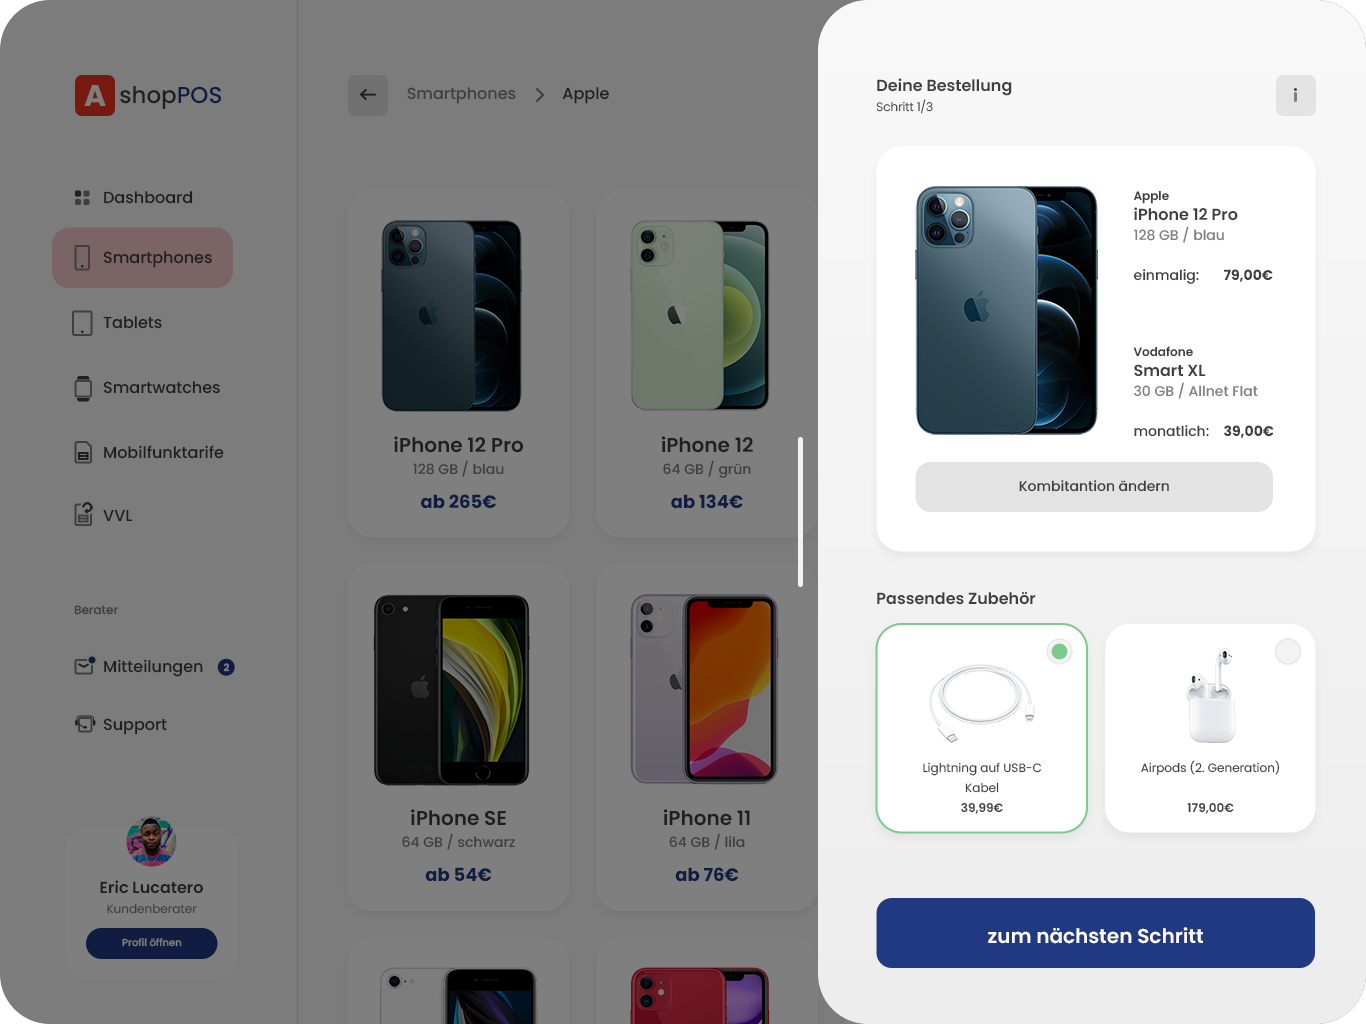Open the Smartphones sidebar menu item

(x=142, y=258)
